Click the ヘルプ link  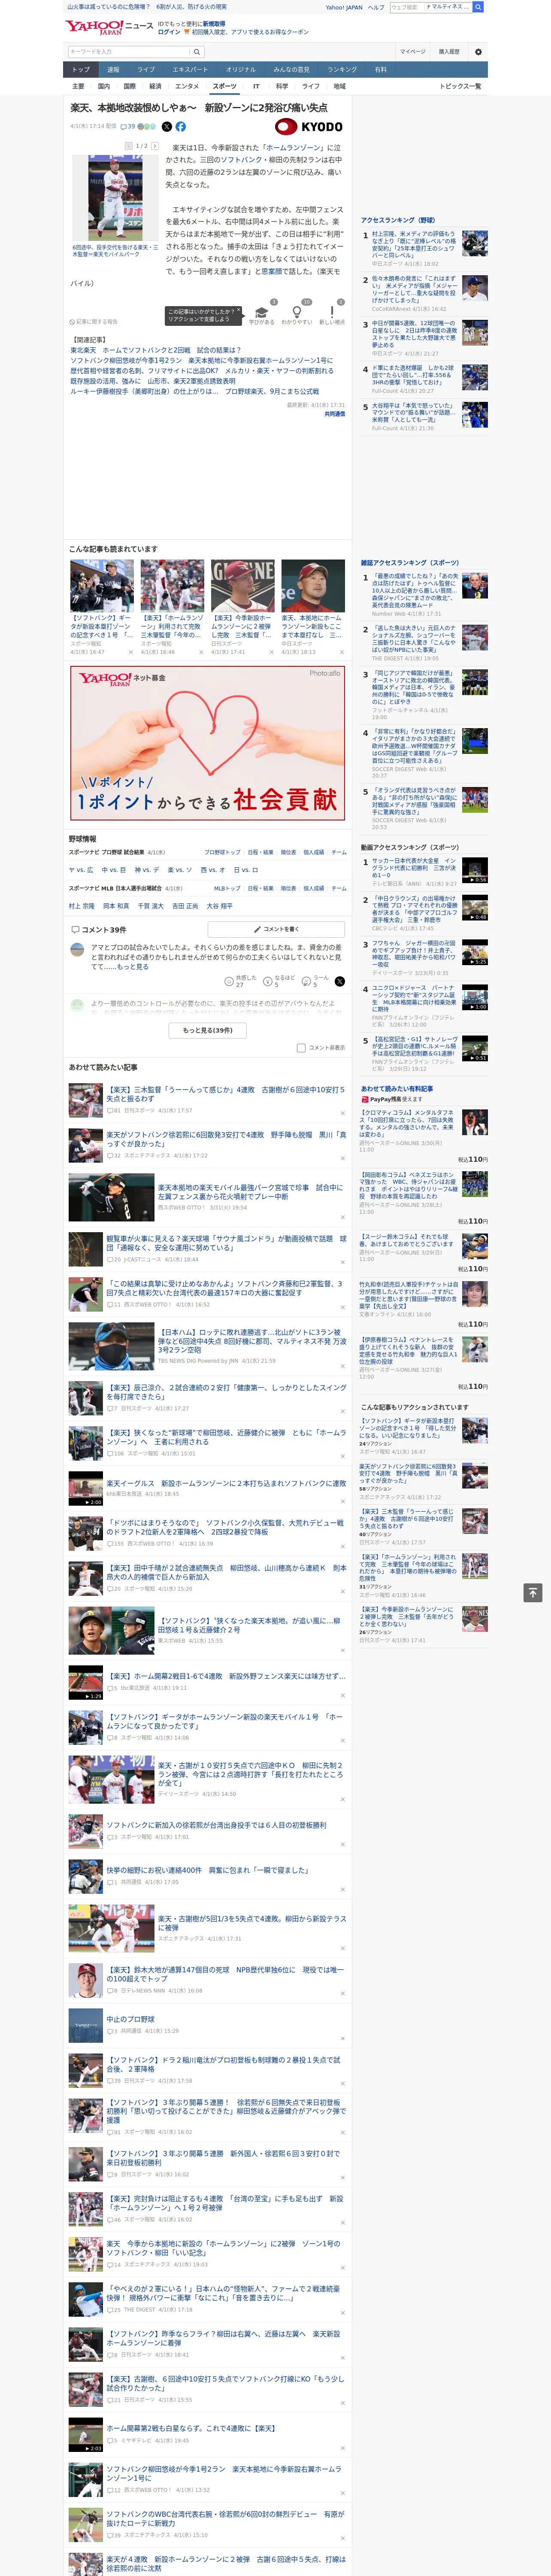[x=375, y=7]
